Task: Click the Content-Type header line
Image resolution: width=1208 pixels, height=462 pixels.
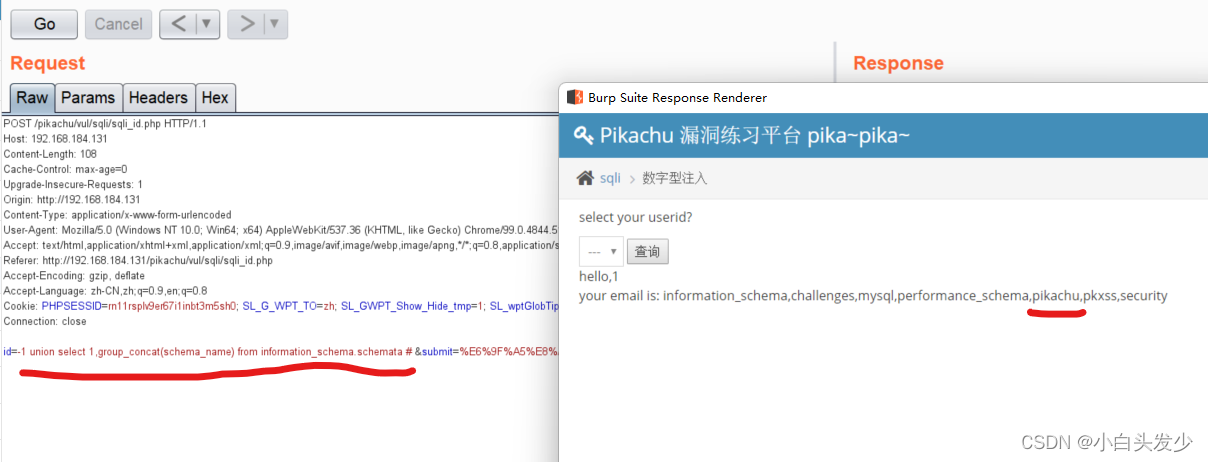Action: pyautogui.click(x=117, y=215)
